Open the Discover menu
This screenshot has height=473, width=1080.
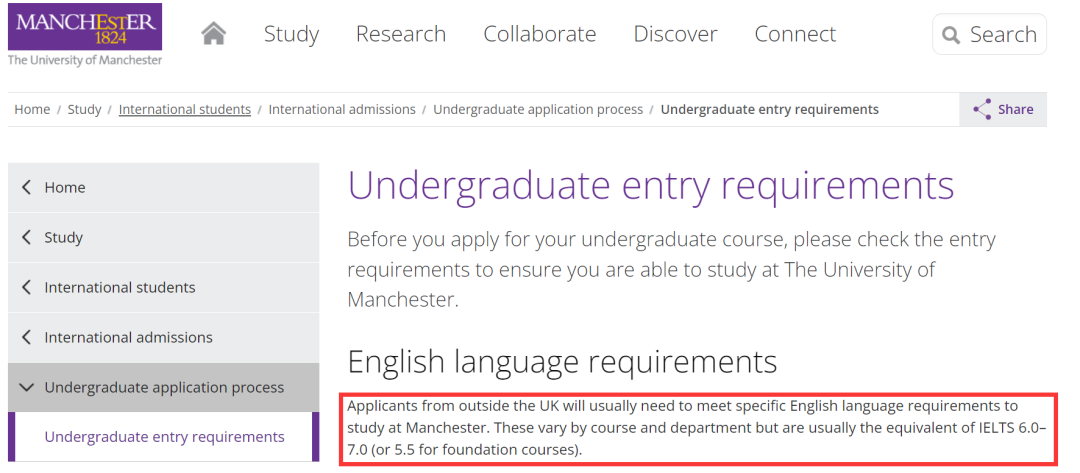coord(675,34)
